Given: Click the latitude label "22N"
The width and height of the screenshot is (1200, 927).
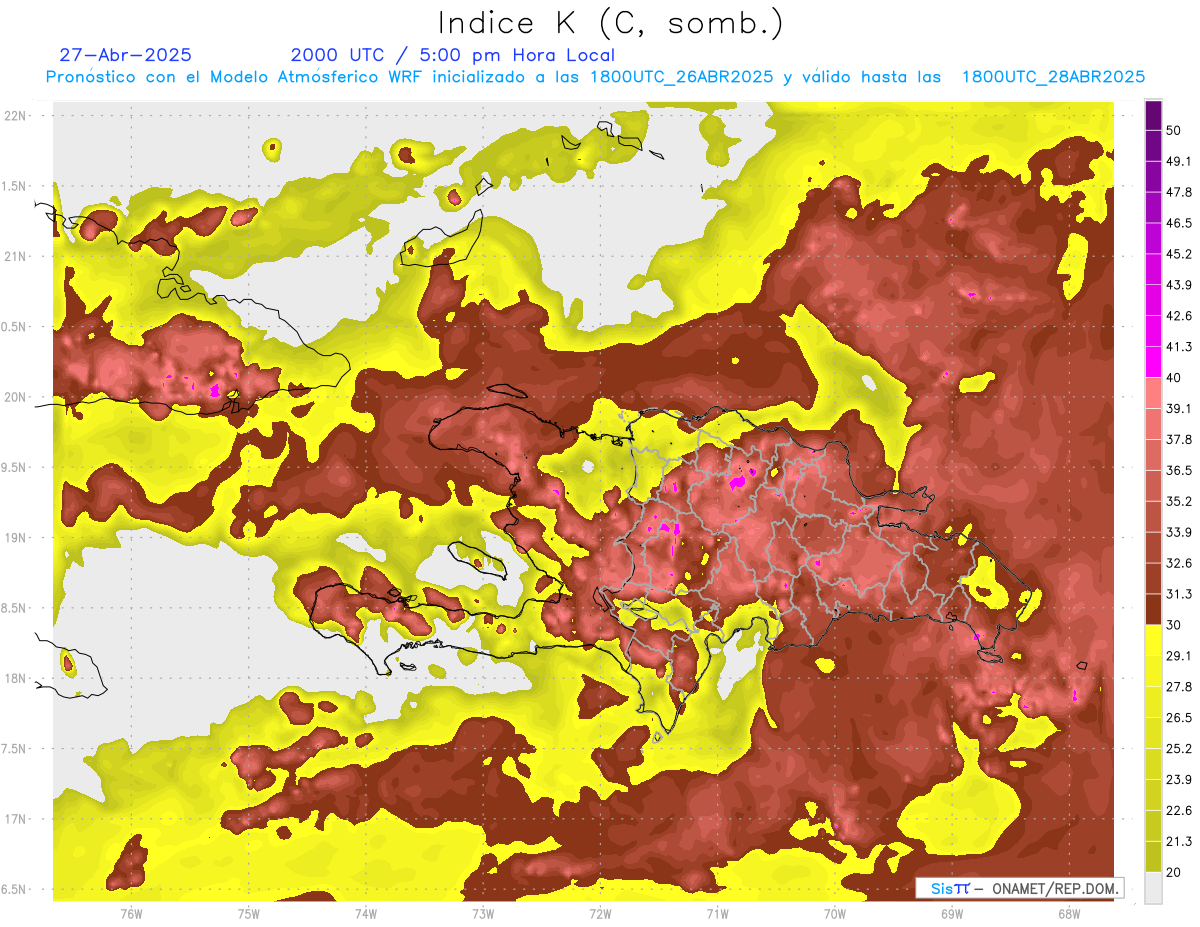Looking at the screenshot, I should pyautogui.click(x=16, y=115).
